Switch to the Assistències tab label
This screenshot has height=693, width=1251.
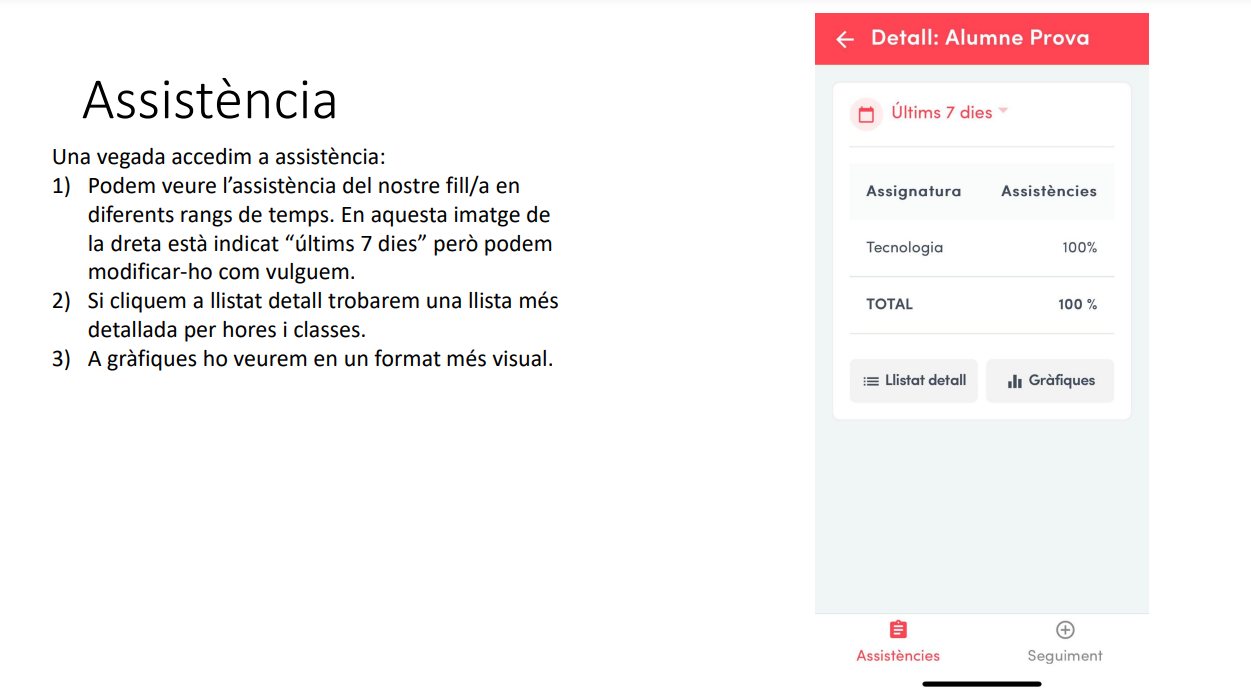click(898, 656)
